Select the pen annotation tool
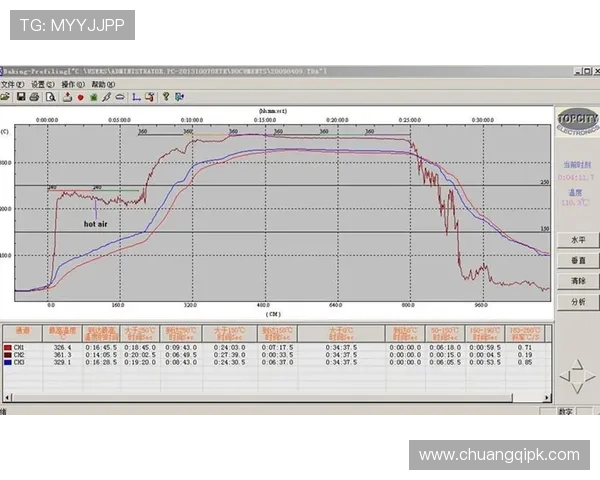The height and width of the screenshot is (480, 600). coord(106,97)
